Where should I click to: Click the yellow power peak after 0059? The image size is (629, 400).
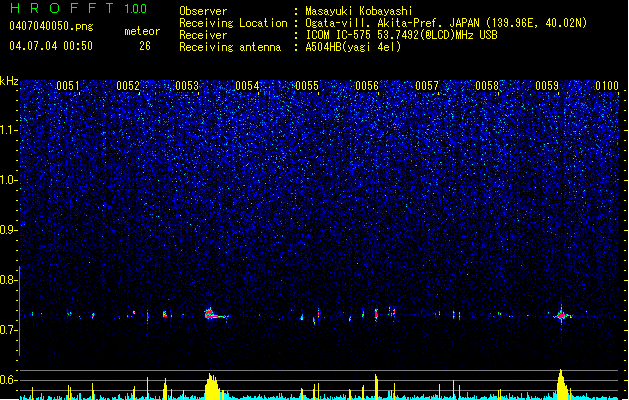click(562, 384)
